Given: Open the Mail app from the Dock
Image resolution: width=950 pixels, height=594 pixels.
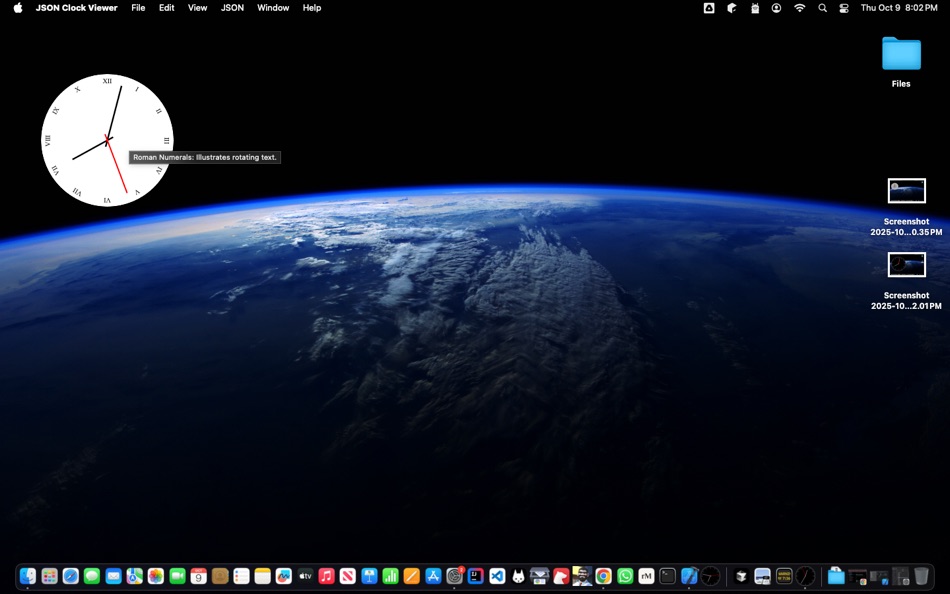Looking at the screenshot, I should point(113,576).
